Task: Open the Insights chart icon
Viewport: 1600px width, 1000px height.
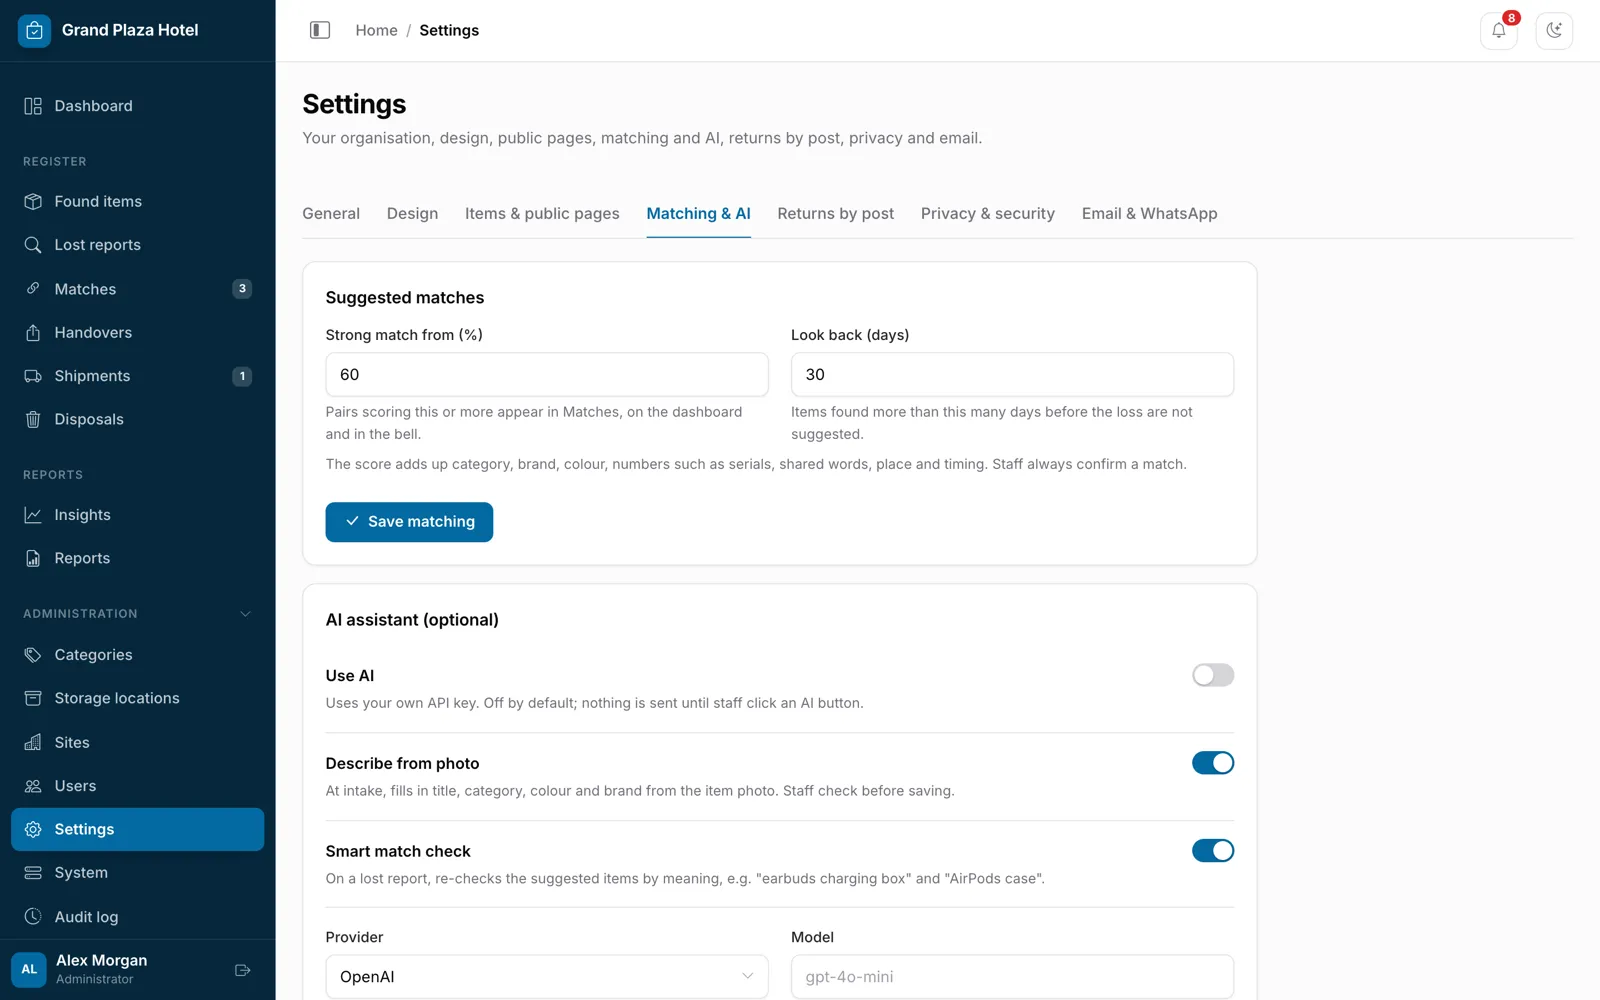Action: (x=33, y=515)
